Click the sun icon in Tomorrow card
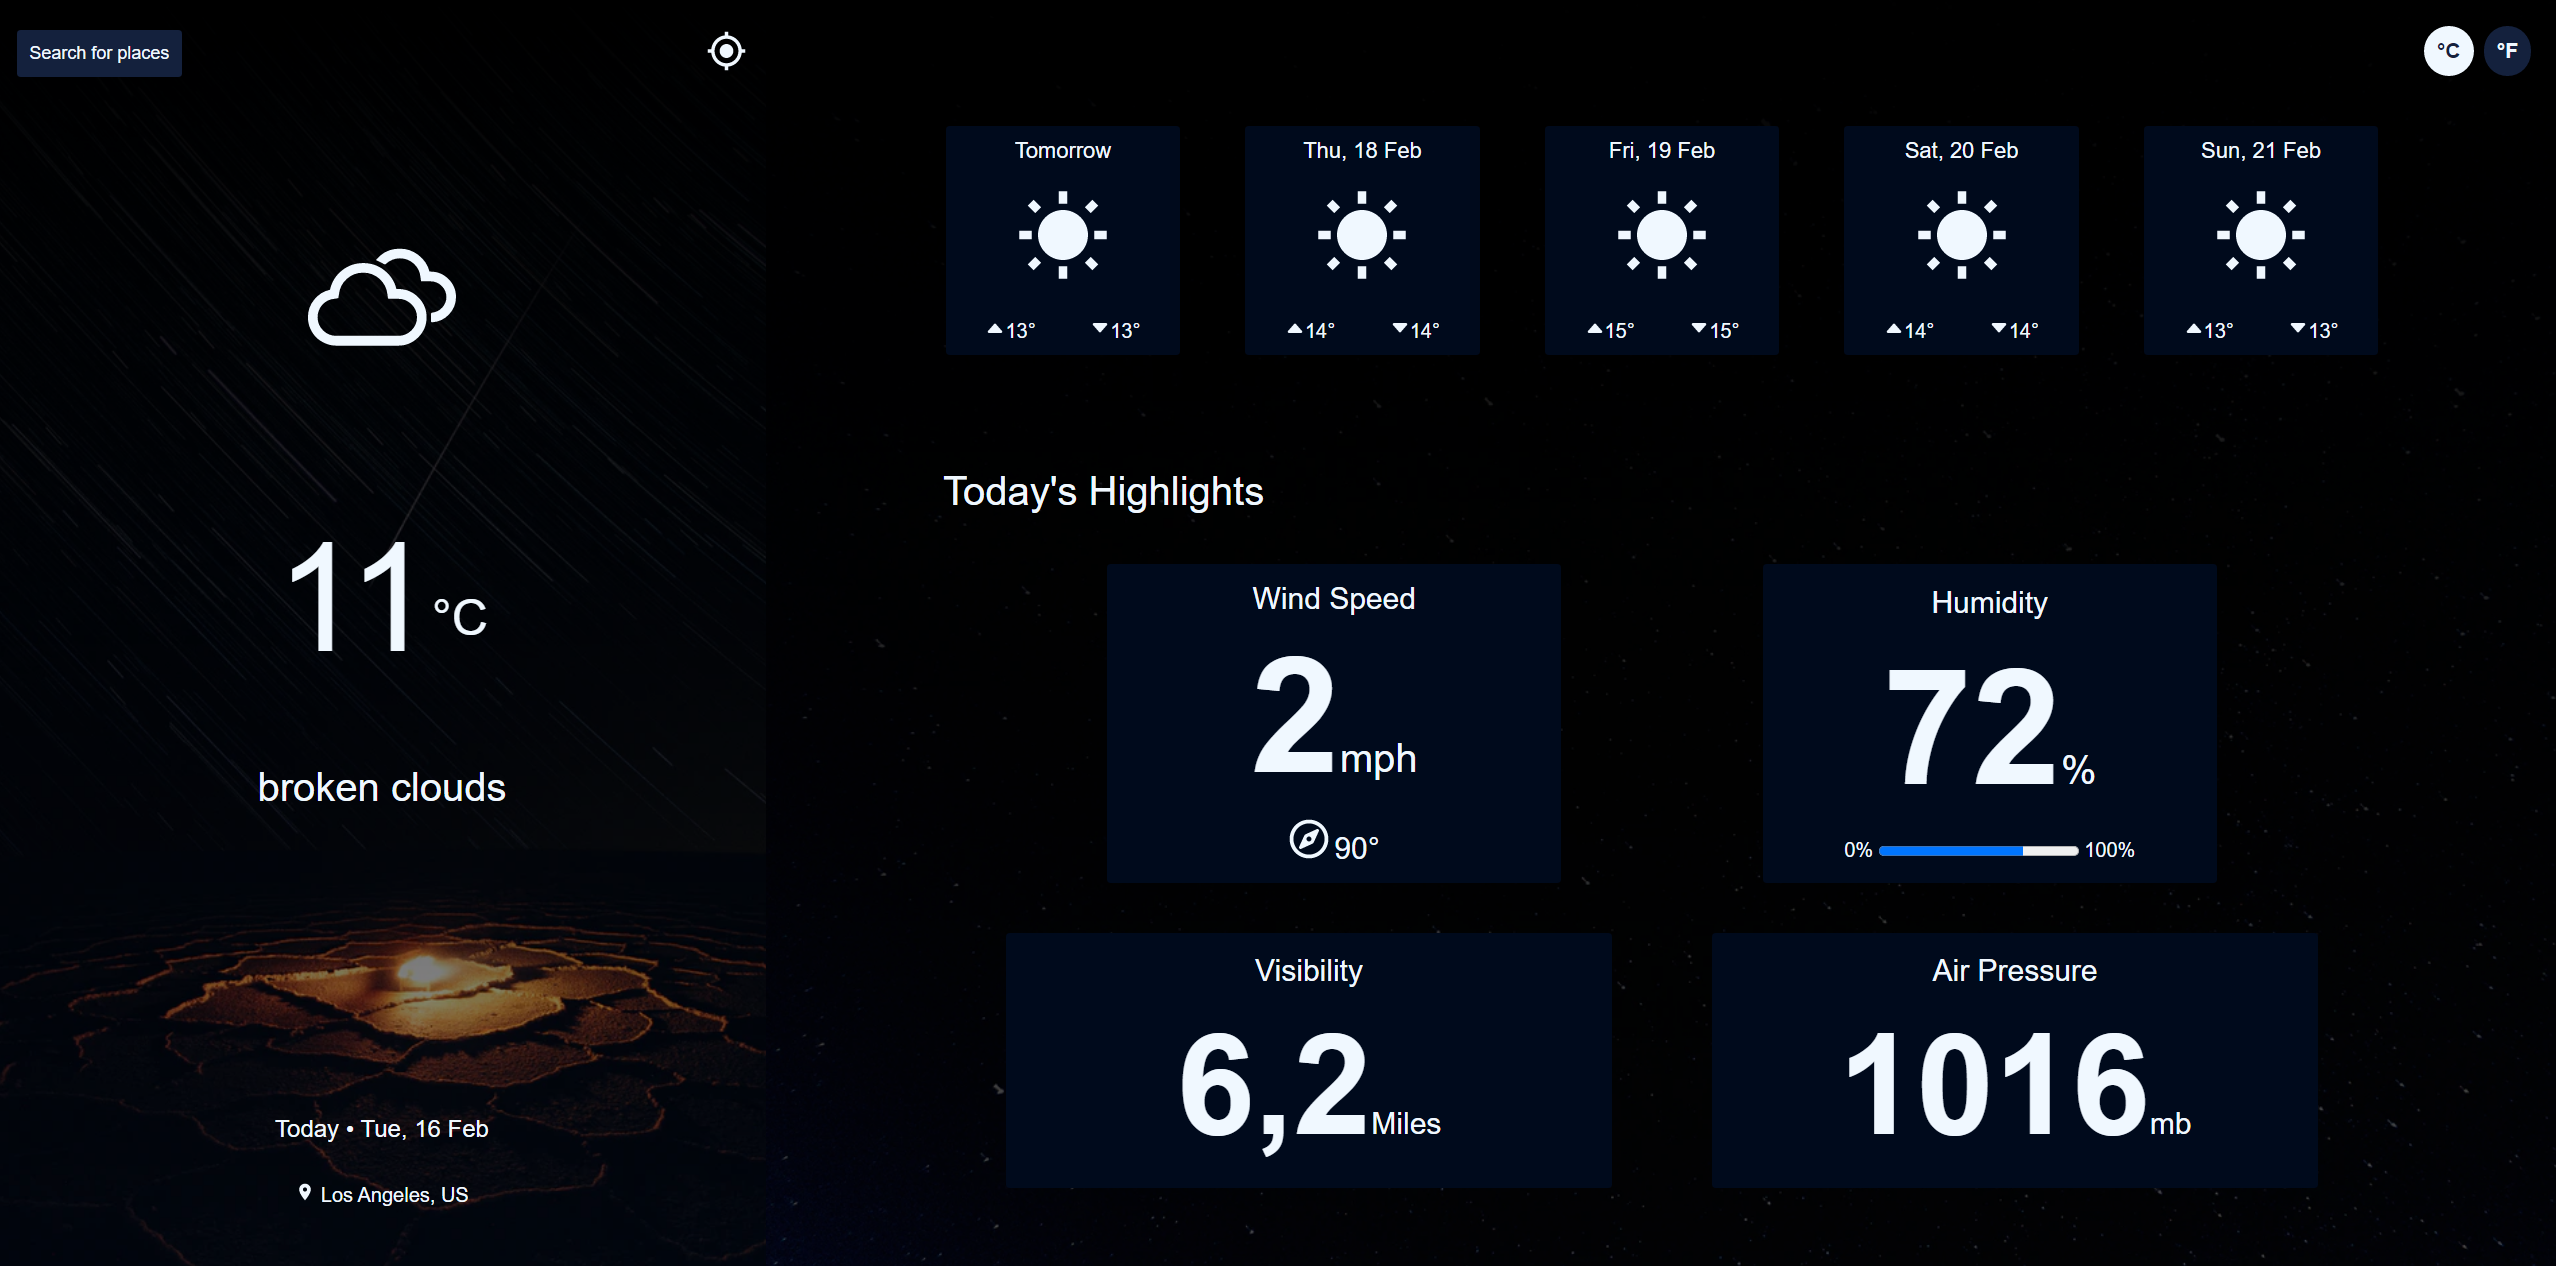Viewport: 2556px width, 1266px height. (x=1062, y=235)
